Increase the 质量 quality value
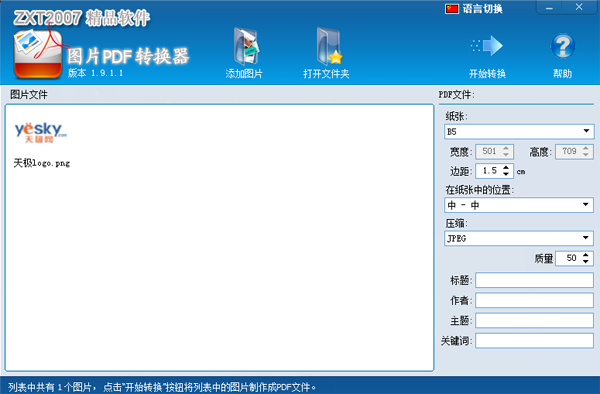 pos(586,255)
